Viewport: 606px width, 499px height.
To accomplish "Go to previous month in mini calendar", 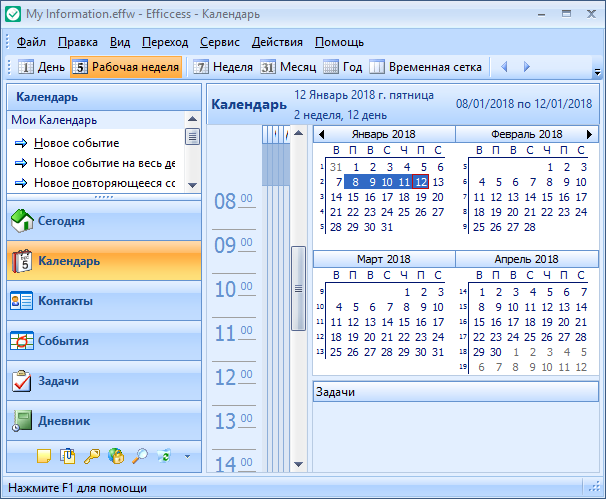I will pos(320,134).
